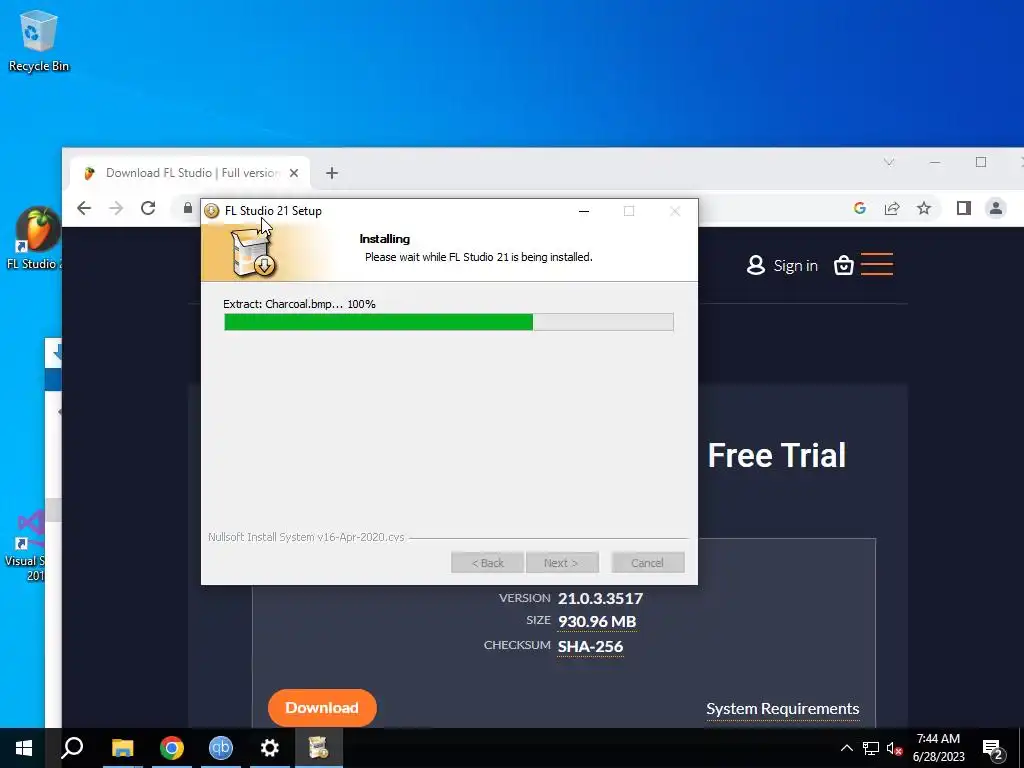Click the Nullsoft Install System label
1024x768 pixels.
click(x=306, y=537)
